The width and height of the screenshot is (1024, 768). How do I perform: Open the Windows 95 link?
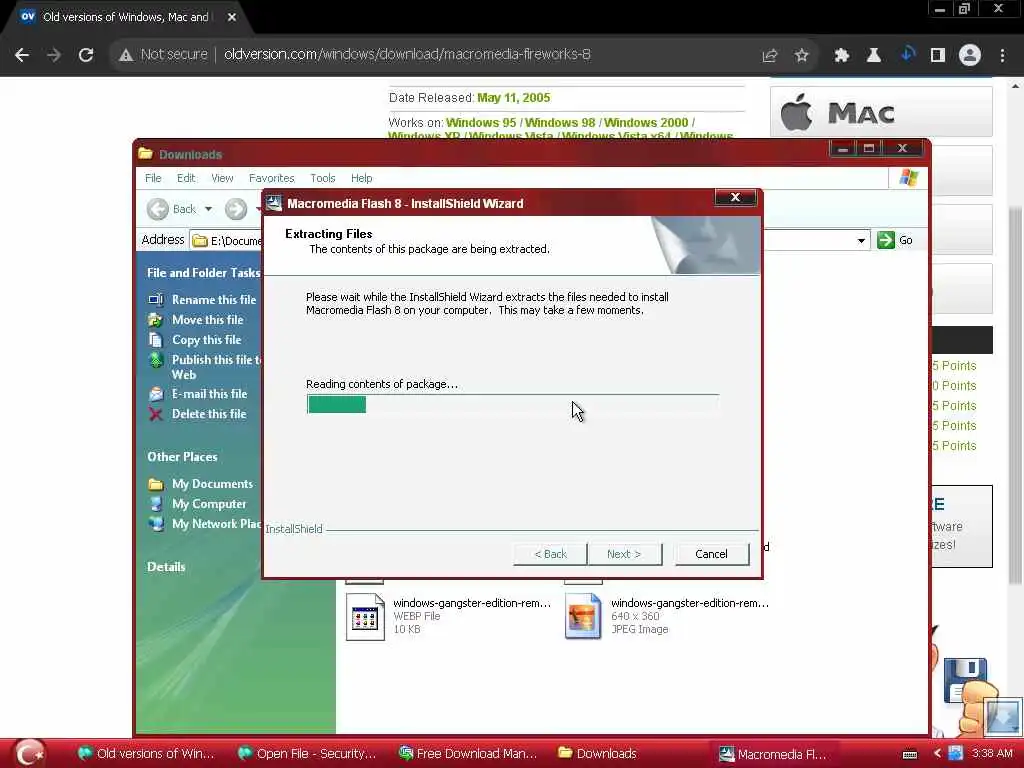pyautogui.click(x=481, y=123)
